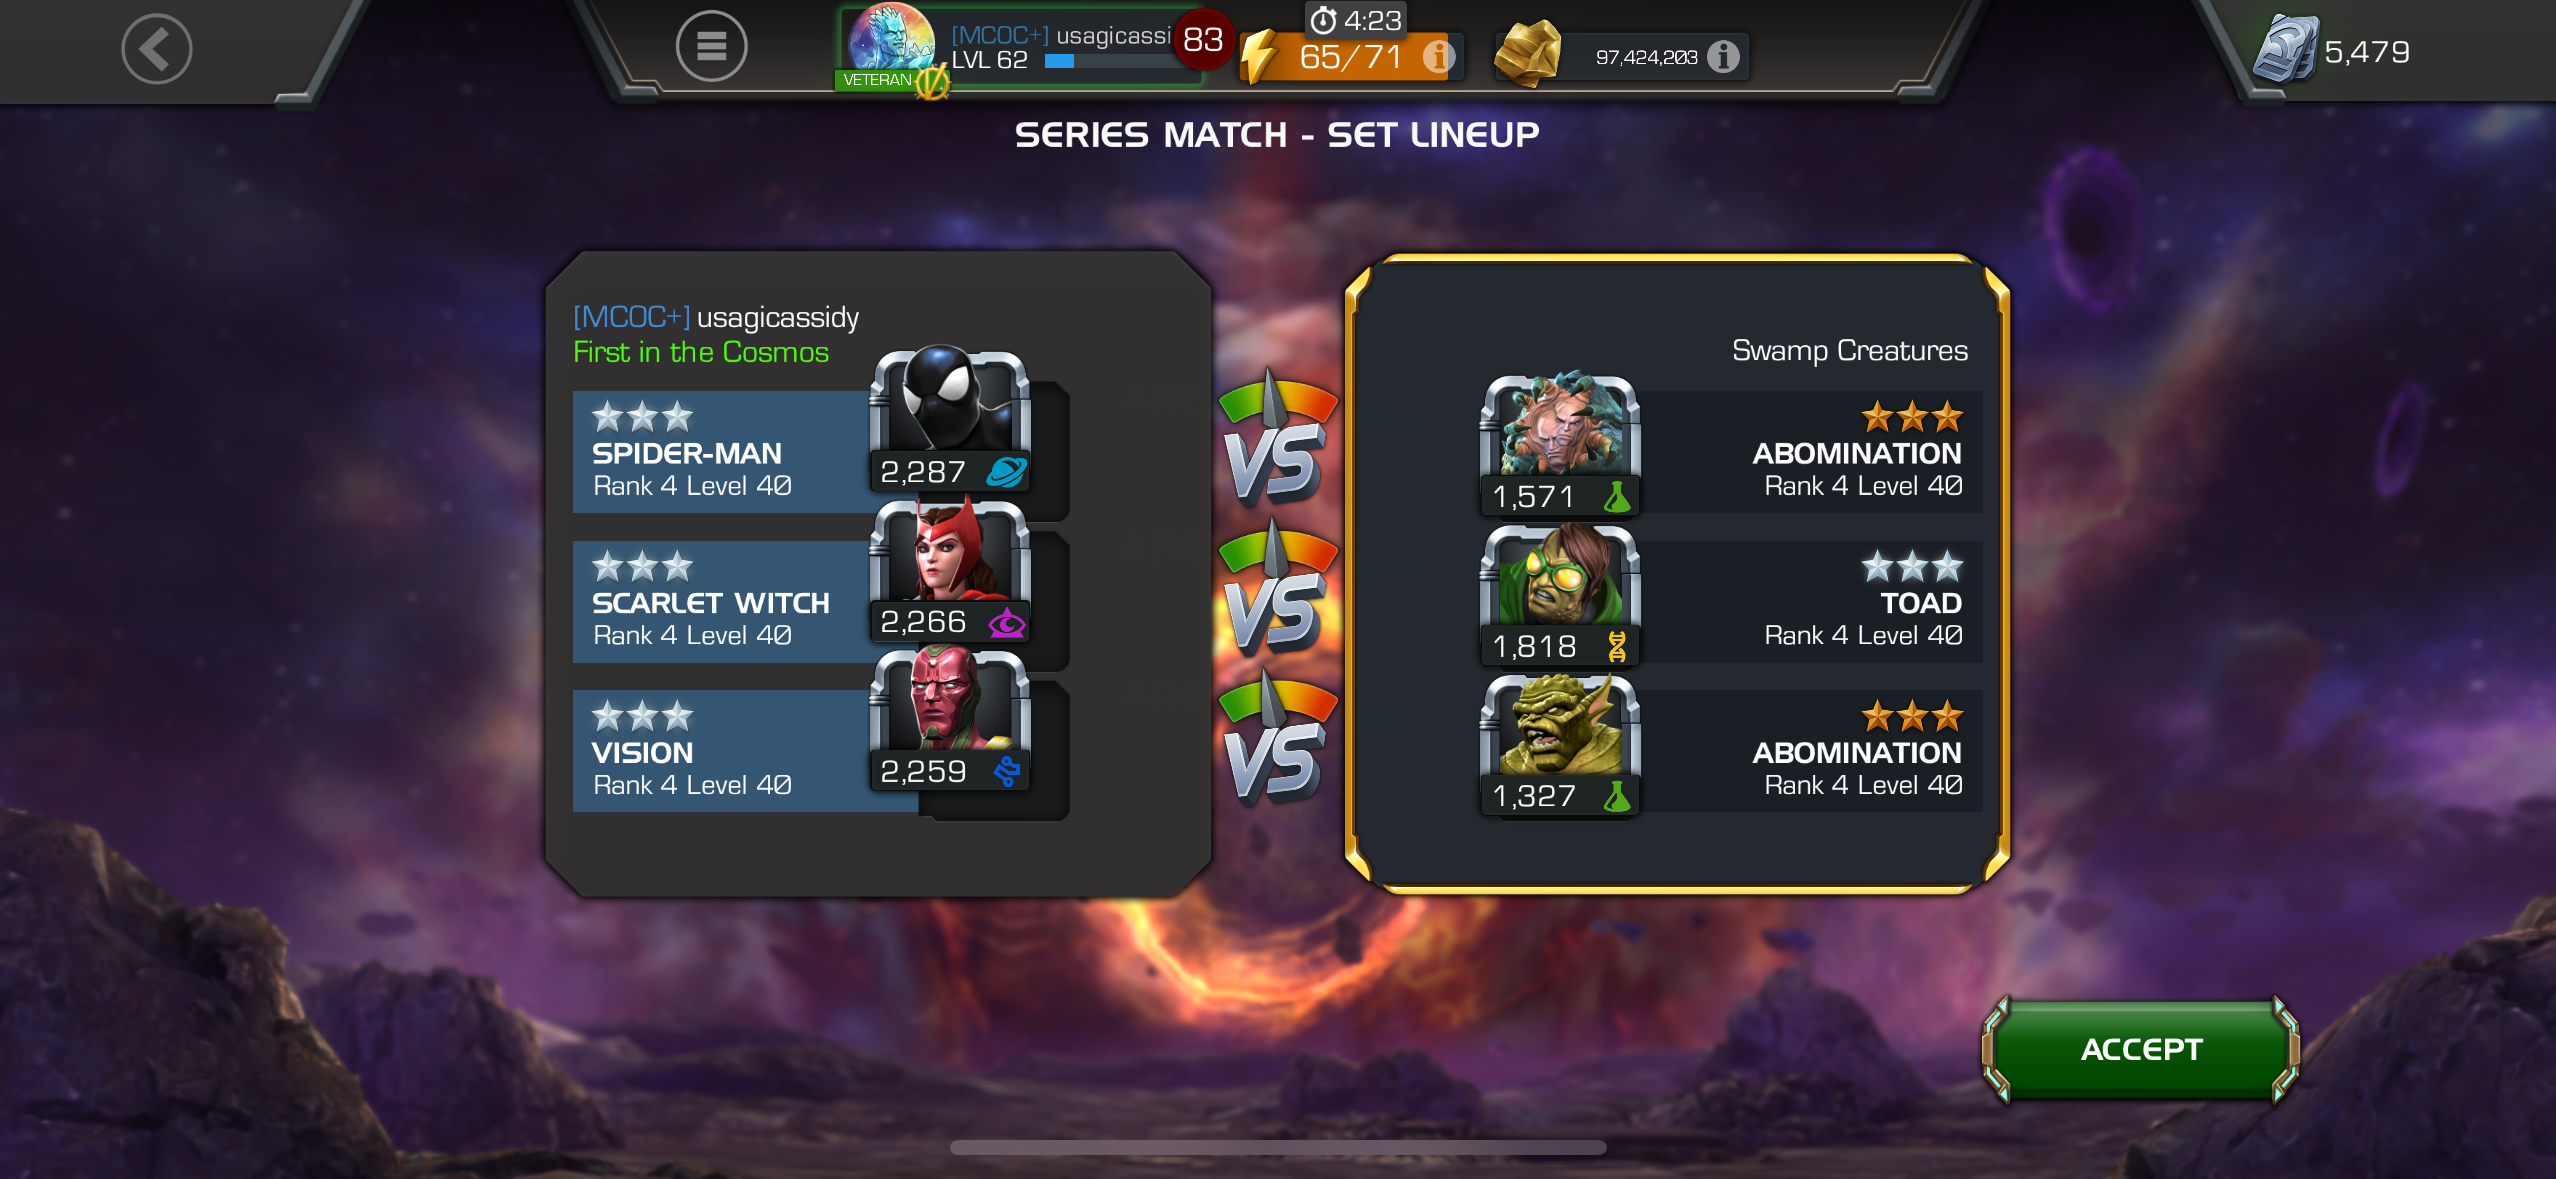
Task: View top Abomination opponent portrait
Action: [x=1560, y=445]
